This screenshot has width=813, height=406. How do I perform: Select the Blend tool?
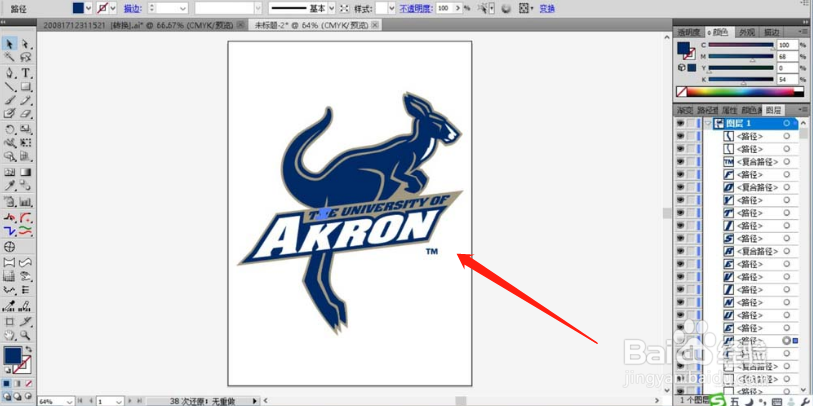point(25,186)
